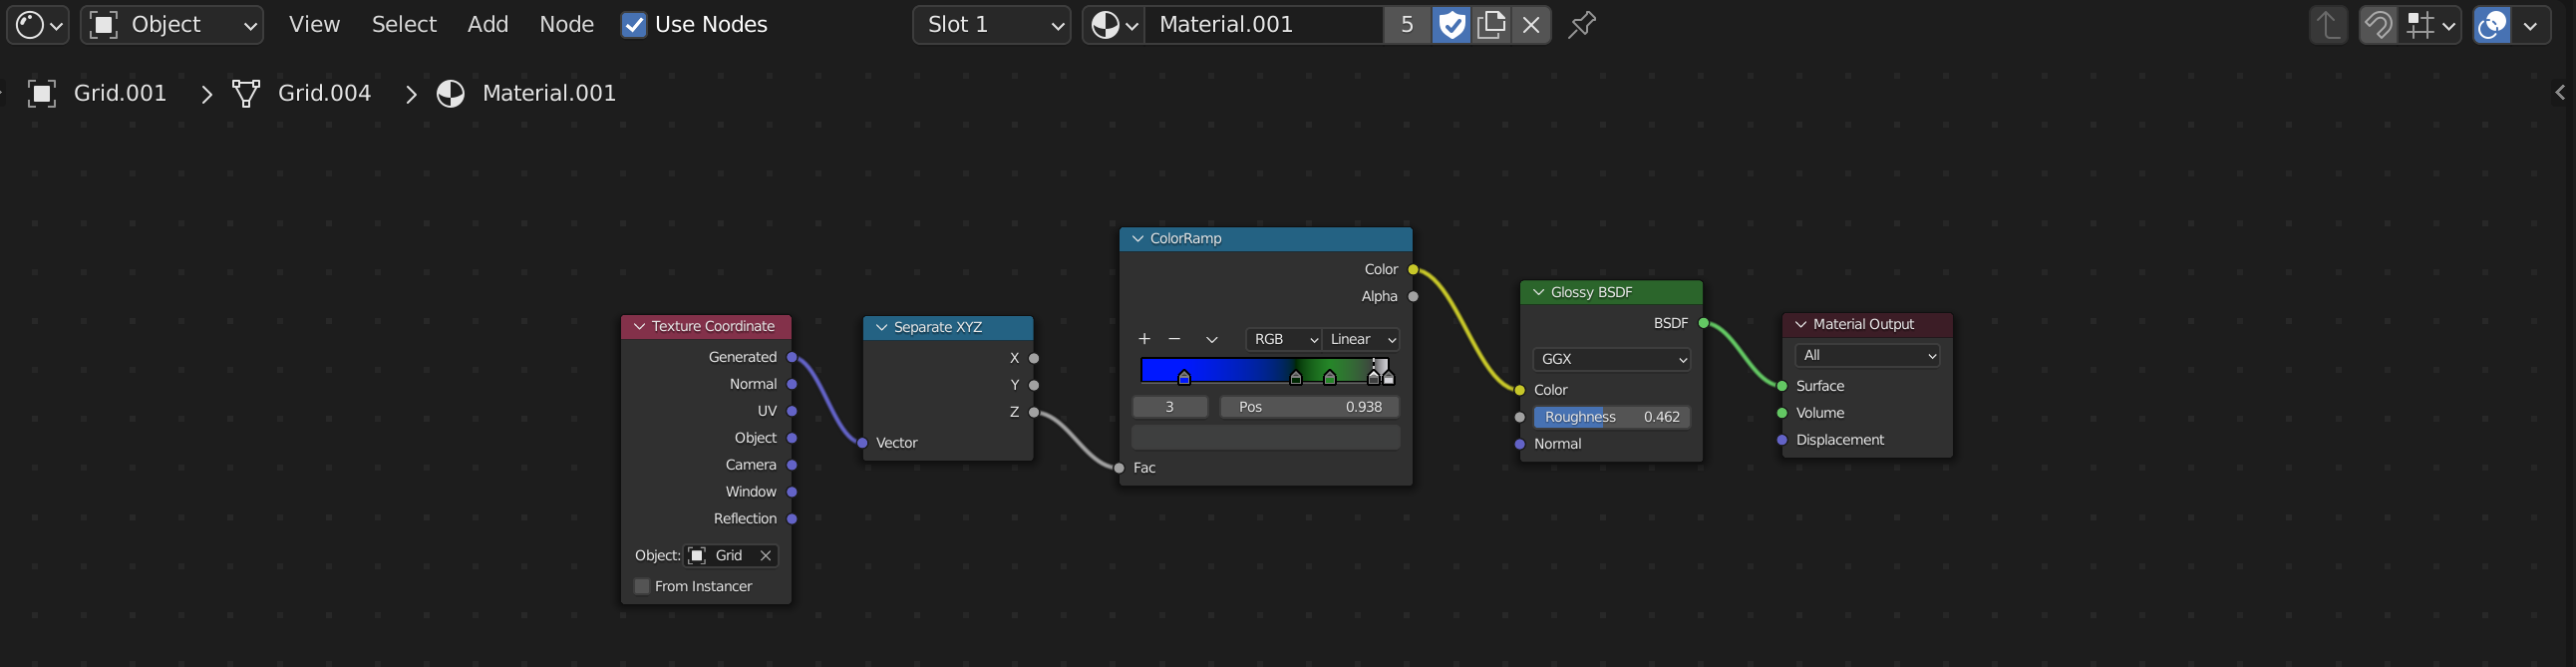
Task: Click the Roughness slider on Glossy BSDF
Action: click(1611, 417)
